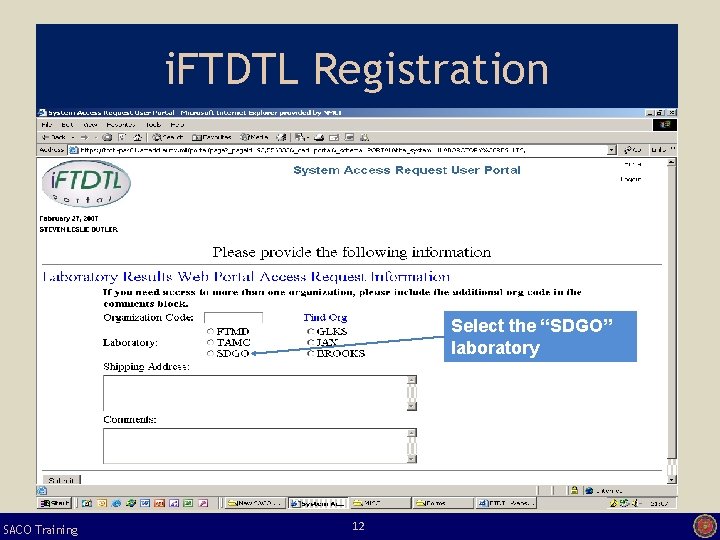Switch to the New SACO taskbar window
The image size is (720, 540).
(255, 503)
